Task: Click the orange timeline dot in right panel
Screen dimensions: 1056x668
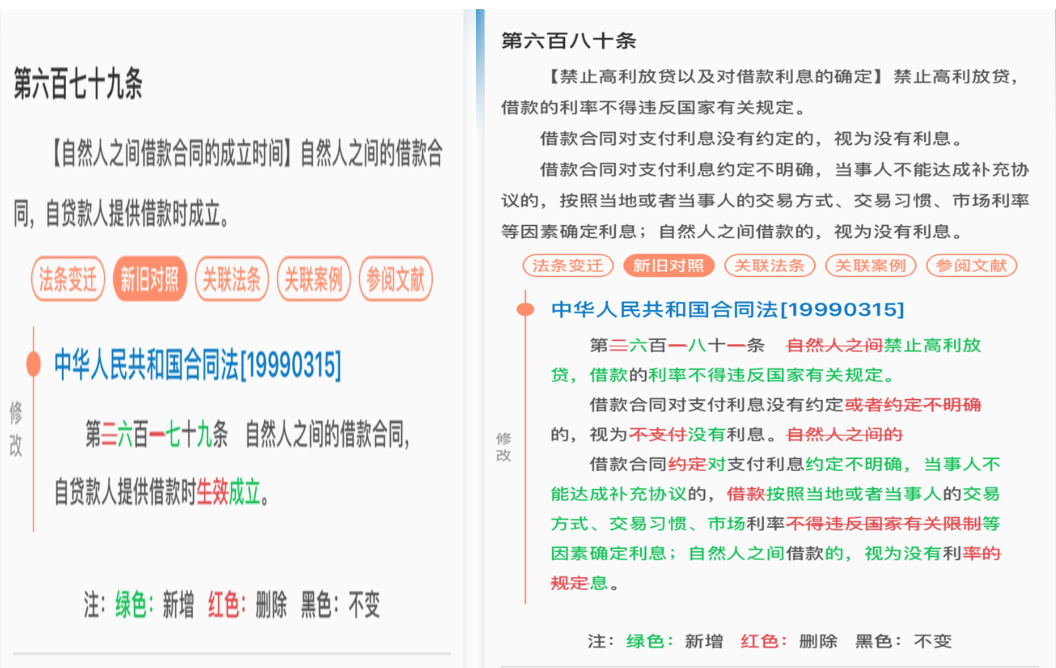Action: [525, 309]
